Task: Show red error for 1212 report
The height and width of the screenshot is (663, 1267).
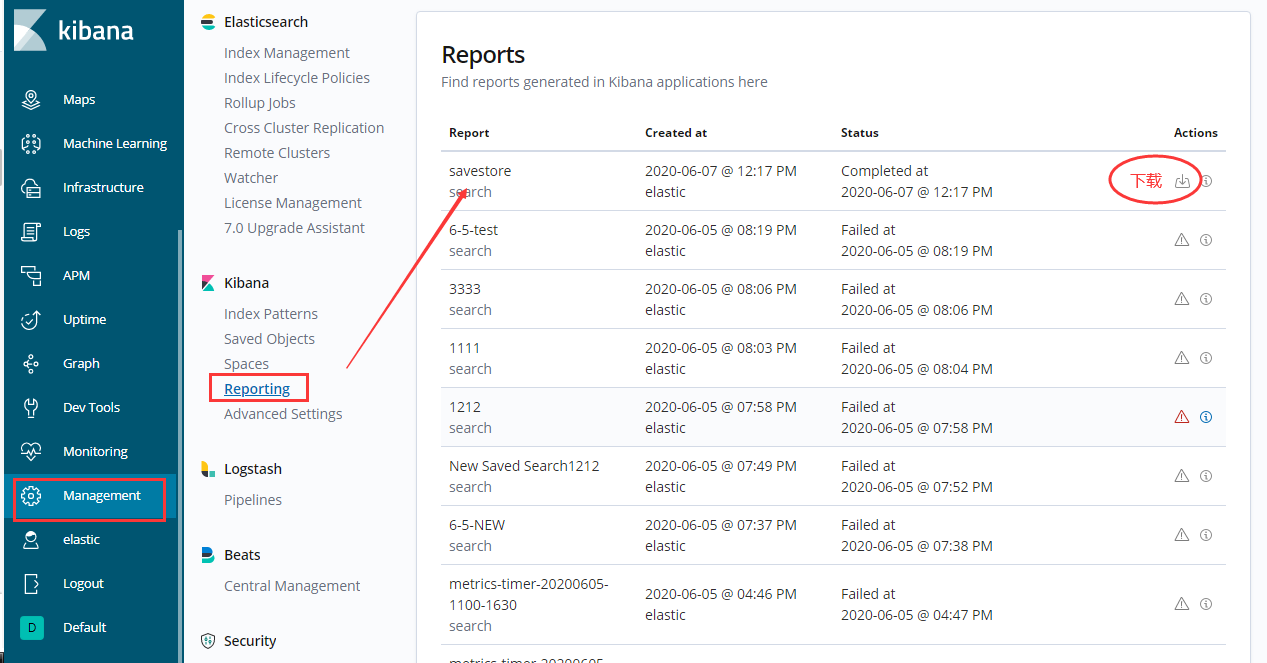Action: (1181, 417)
